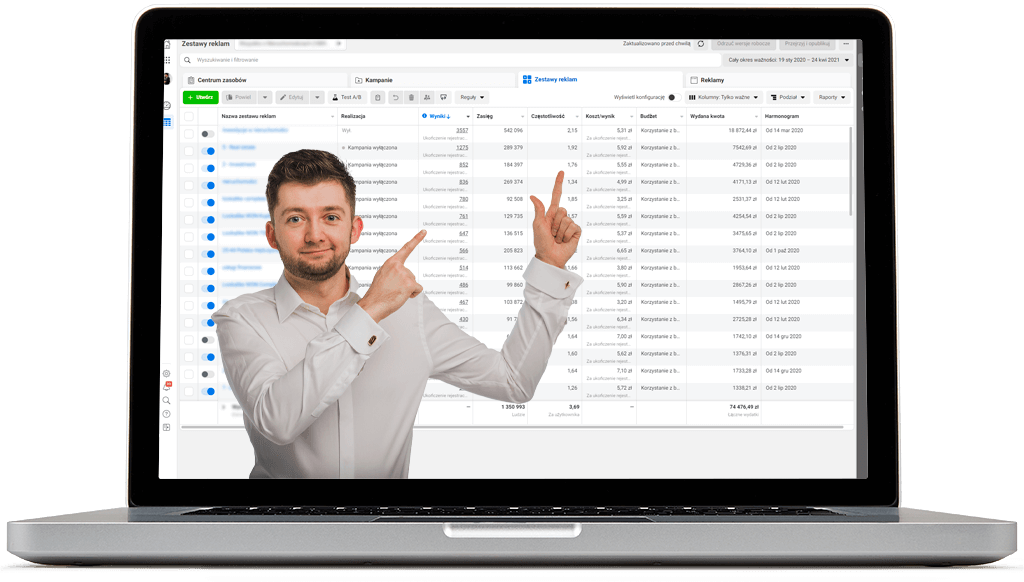Switch to the 'Kampanie' tab
The image size is (1024, 582).
tap(378, 79)
